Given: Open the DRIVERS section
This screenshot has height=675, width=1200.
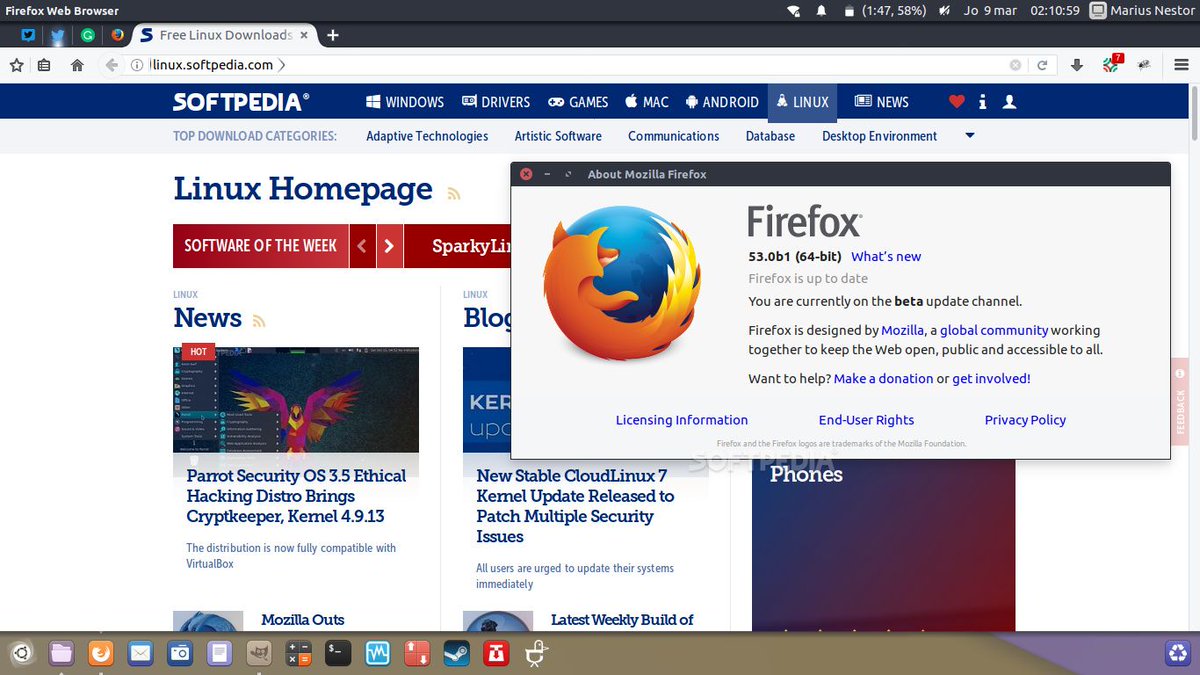Looking at the screenshot, I should click(x=496, y=102).
